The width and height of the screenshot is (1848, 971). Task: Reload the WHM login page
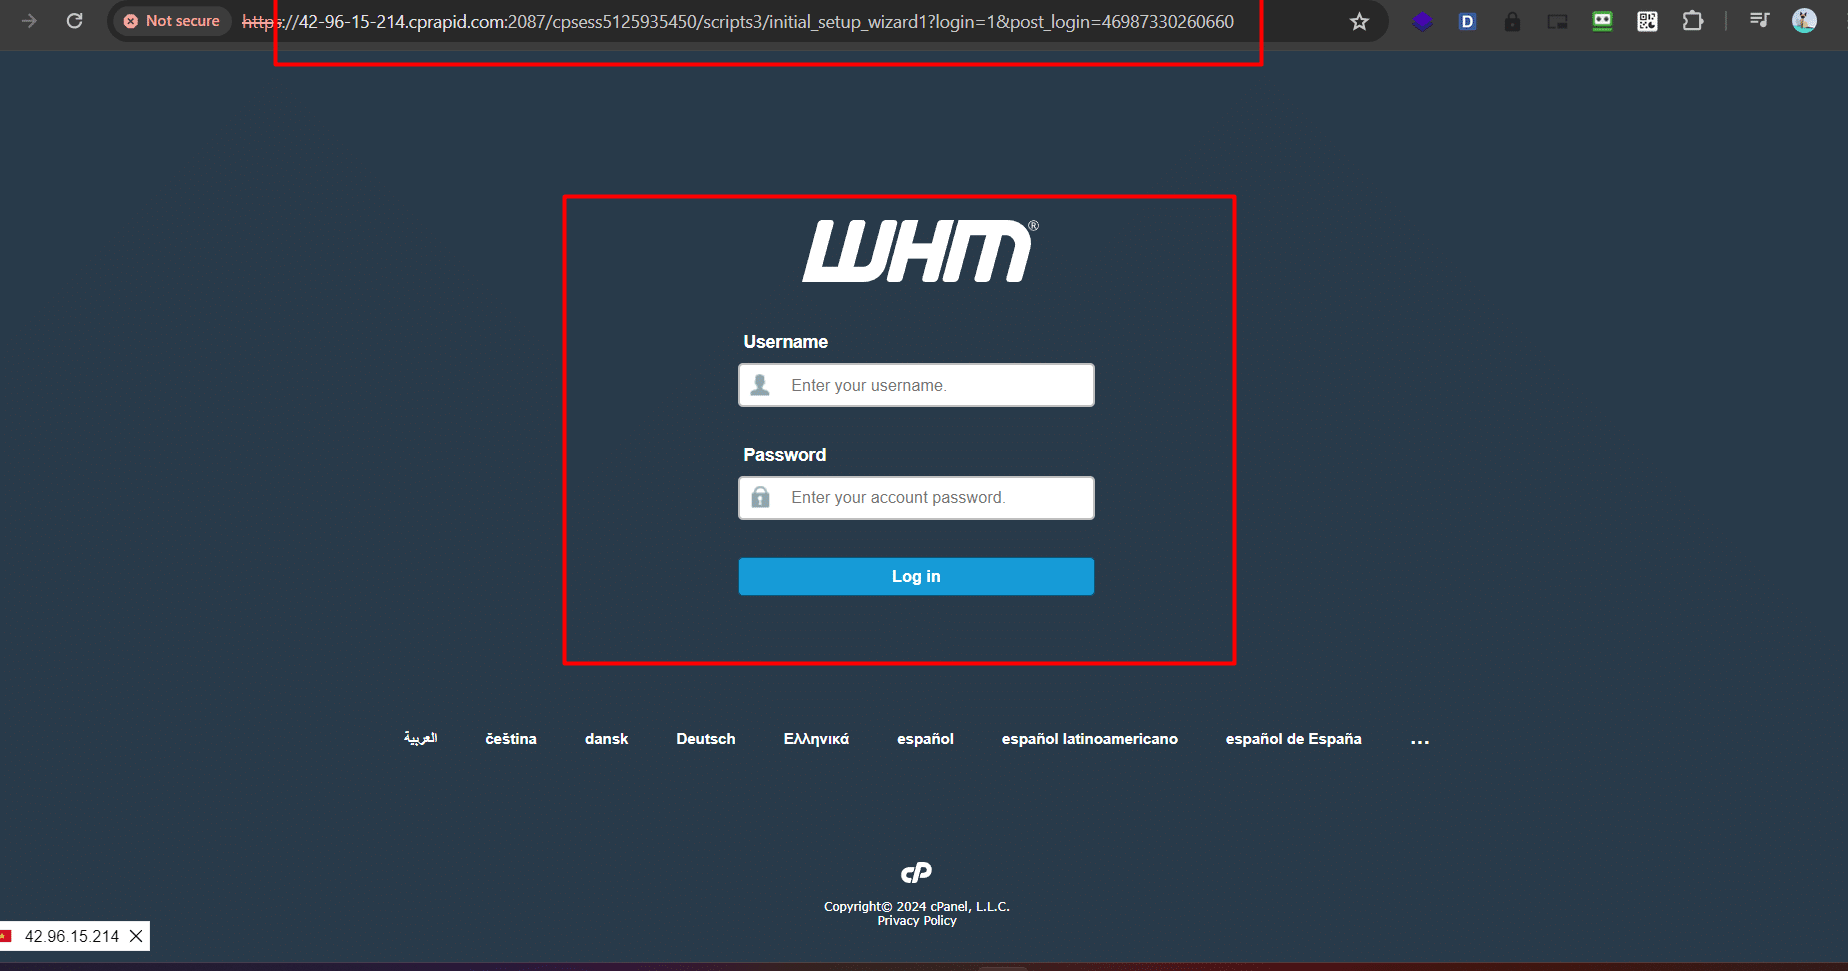75,20
